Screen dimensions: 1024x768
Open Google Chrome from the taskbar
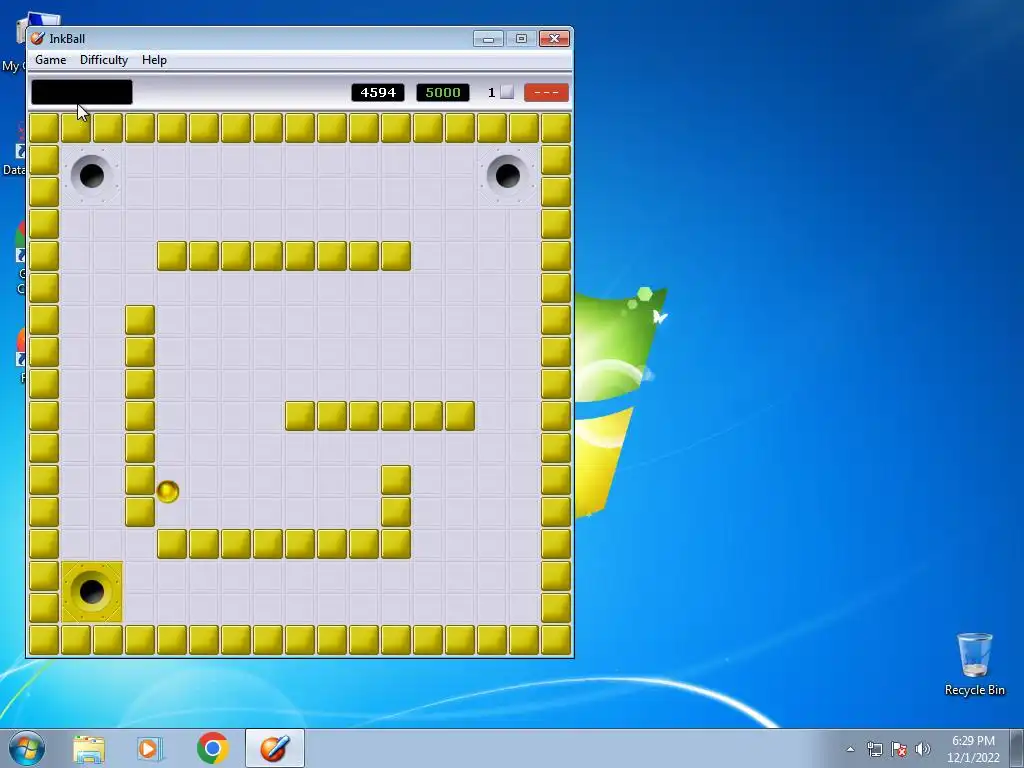213,748
